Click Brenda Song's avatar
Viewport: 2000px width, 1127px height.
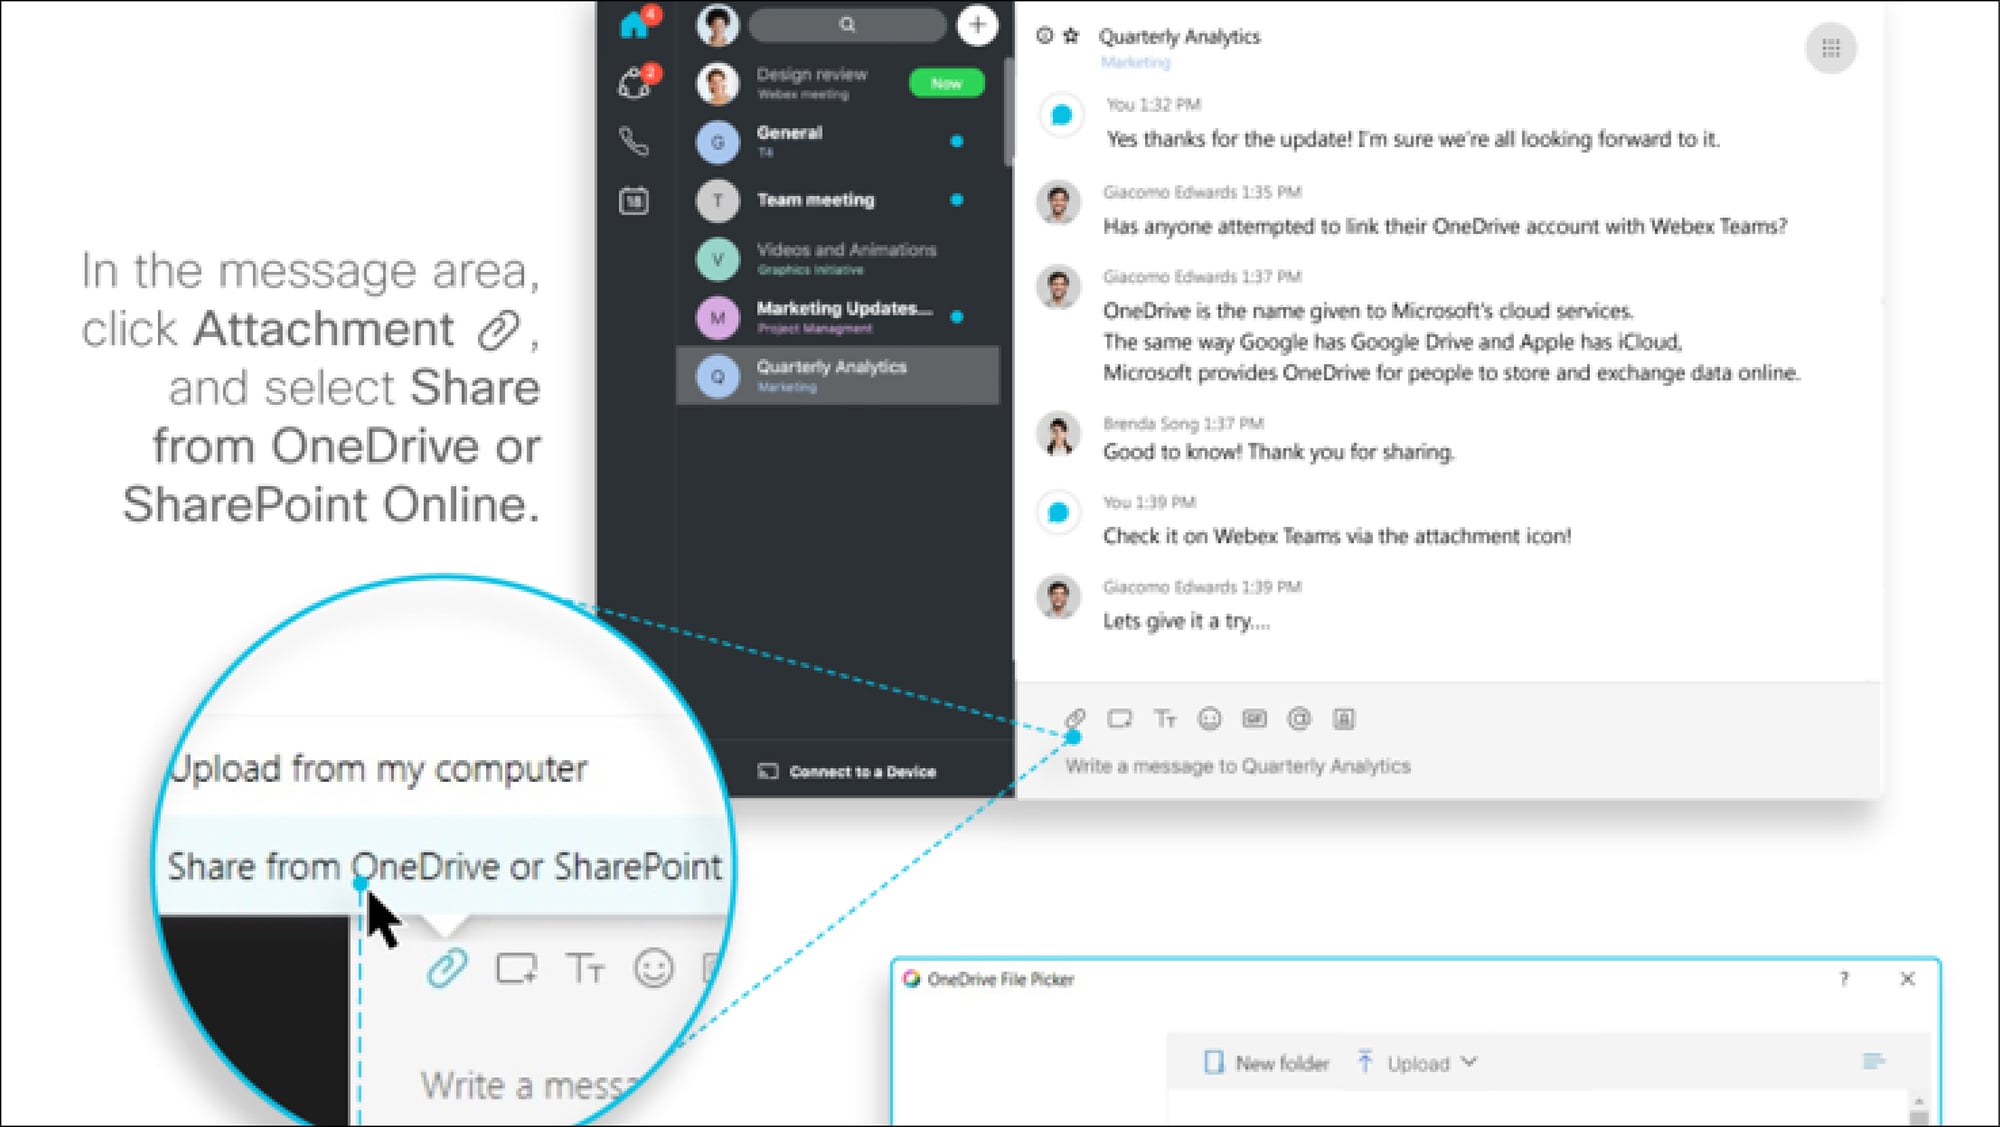point(1058,435)
